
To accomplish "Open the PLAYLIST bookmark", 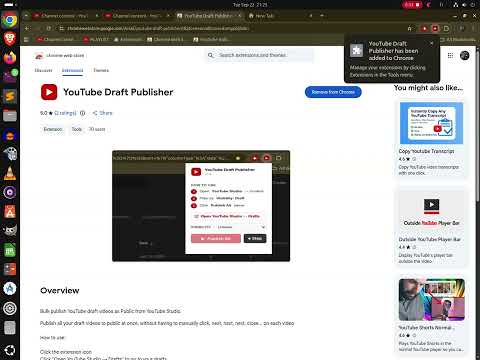I will tap(96, 39).
